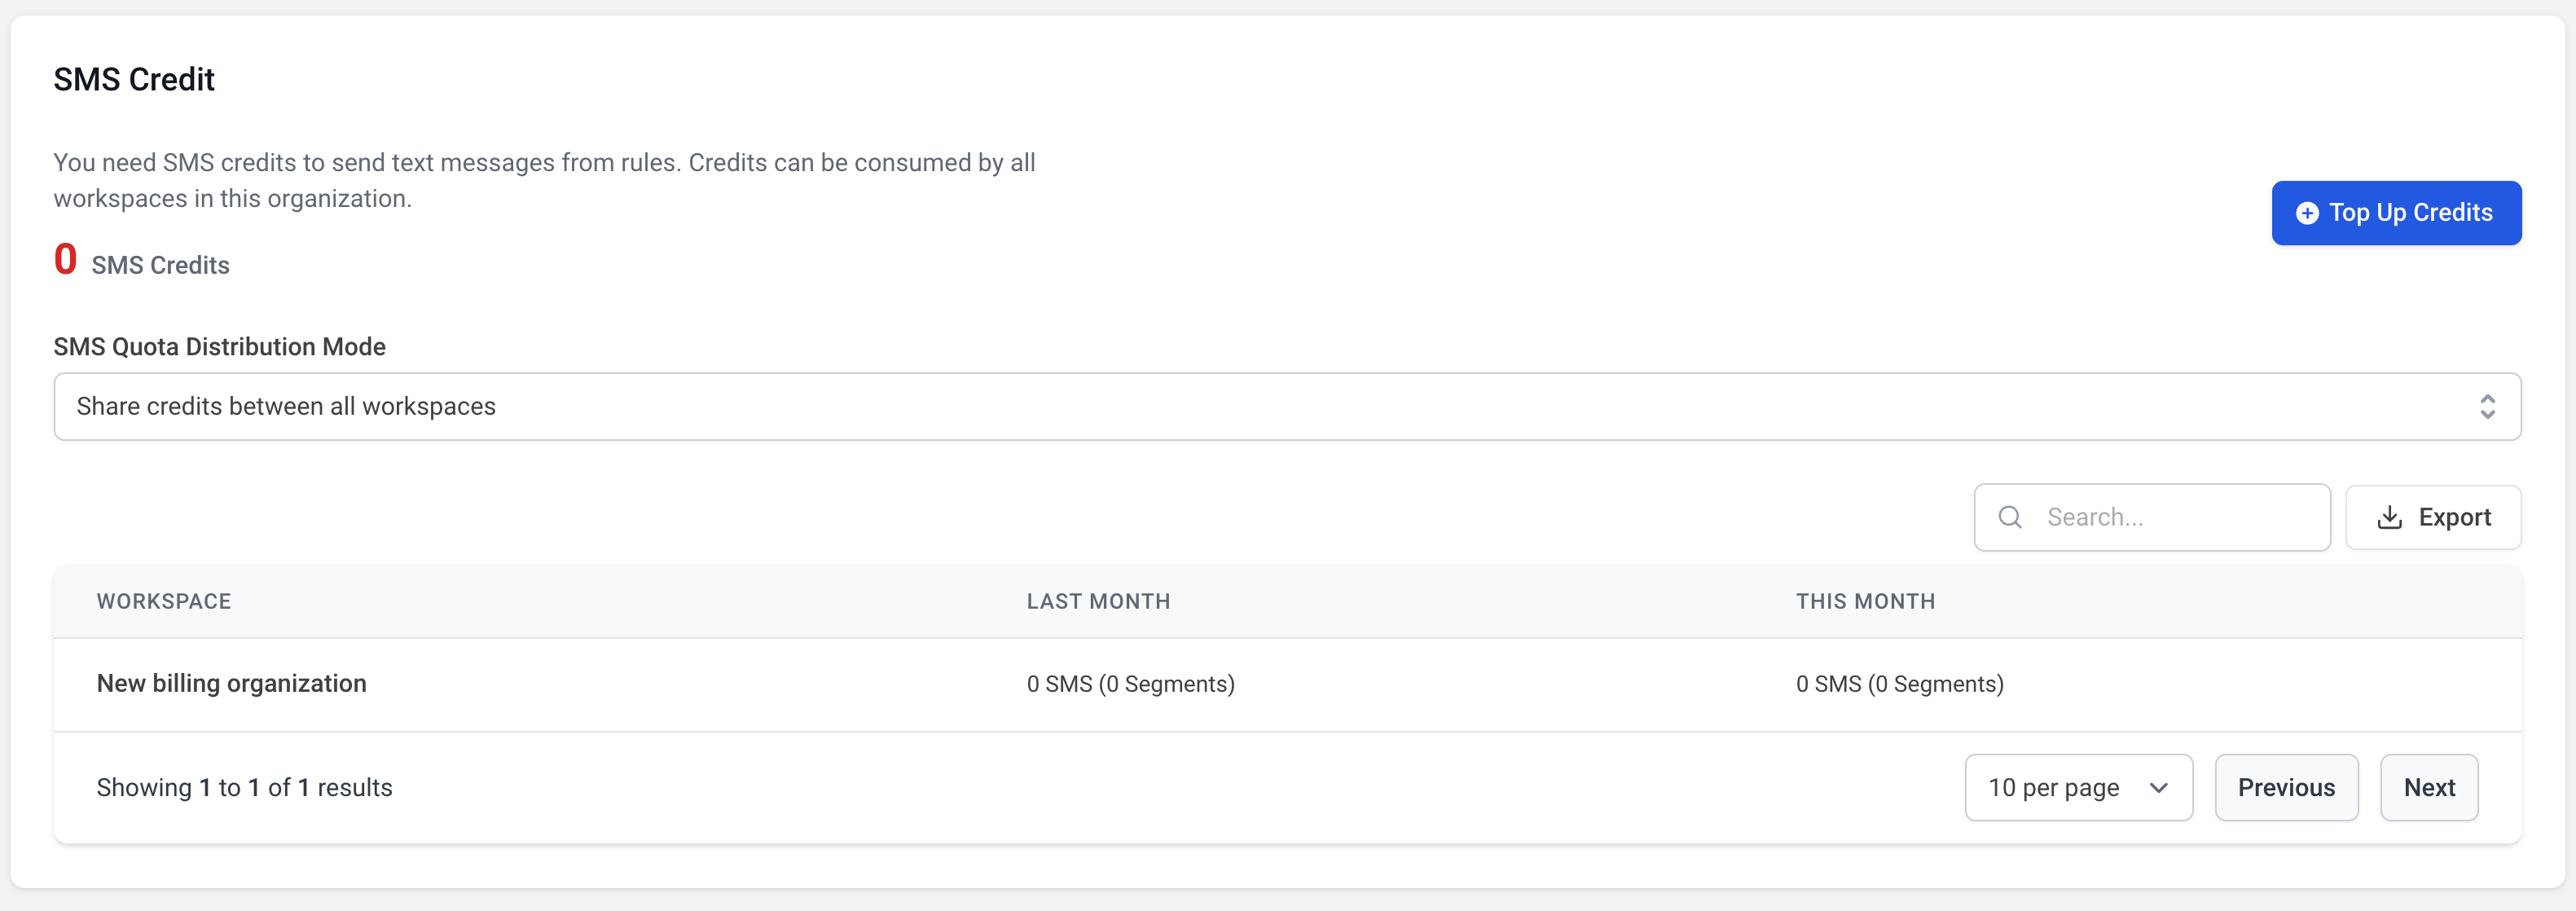Click the plus icon in Top Up Credits
Viewport: 2576px width, 911px height.
[2307, 213]
